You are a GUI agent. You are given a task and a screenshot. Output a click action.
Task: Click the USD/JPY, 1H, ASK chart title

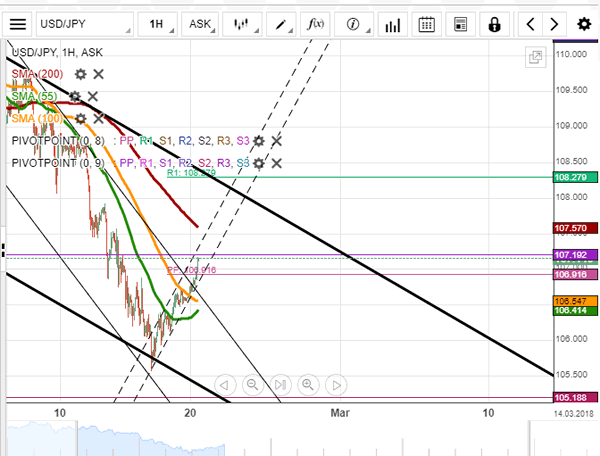[57, 52]
